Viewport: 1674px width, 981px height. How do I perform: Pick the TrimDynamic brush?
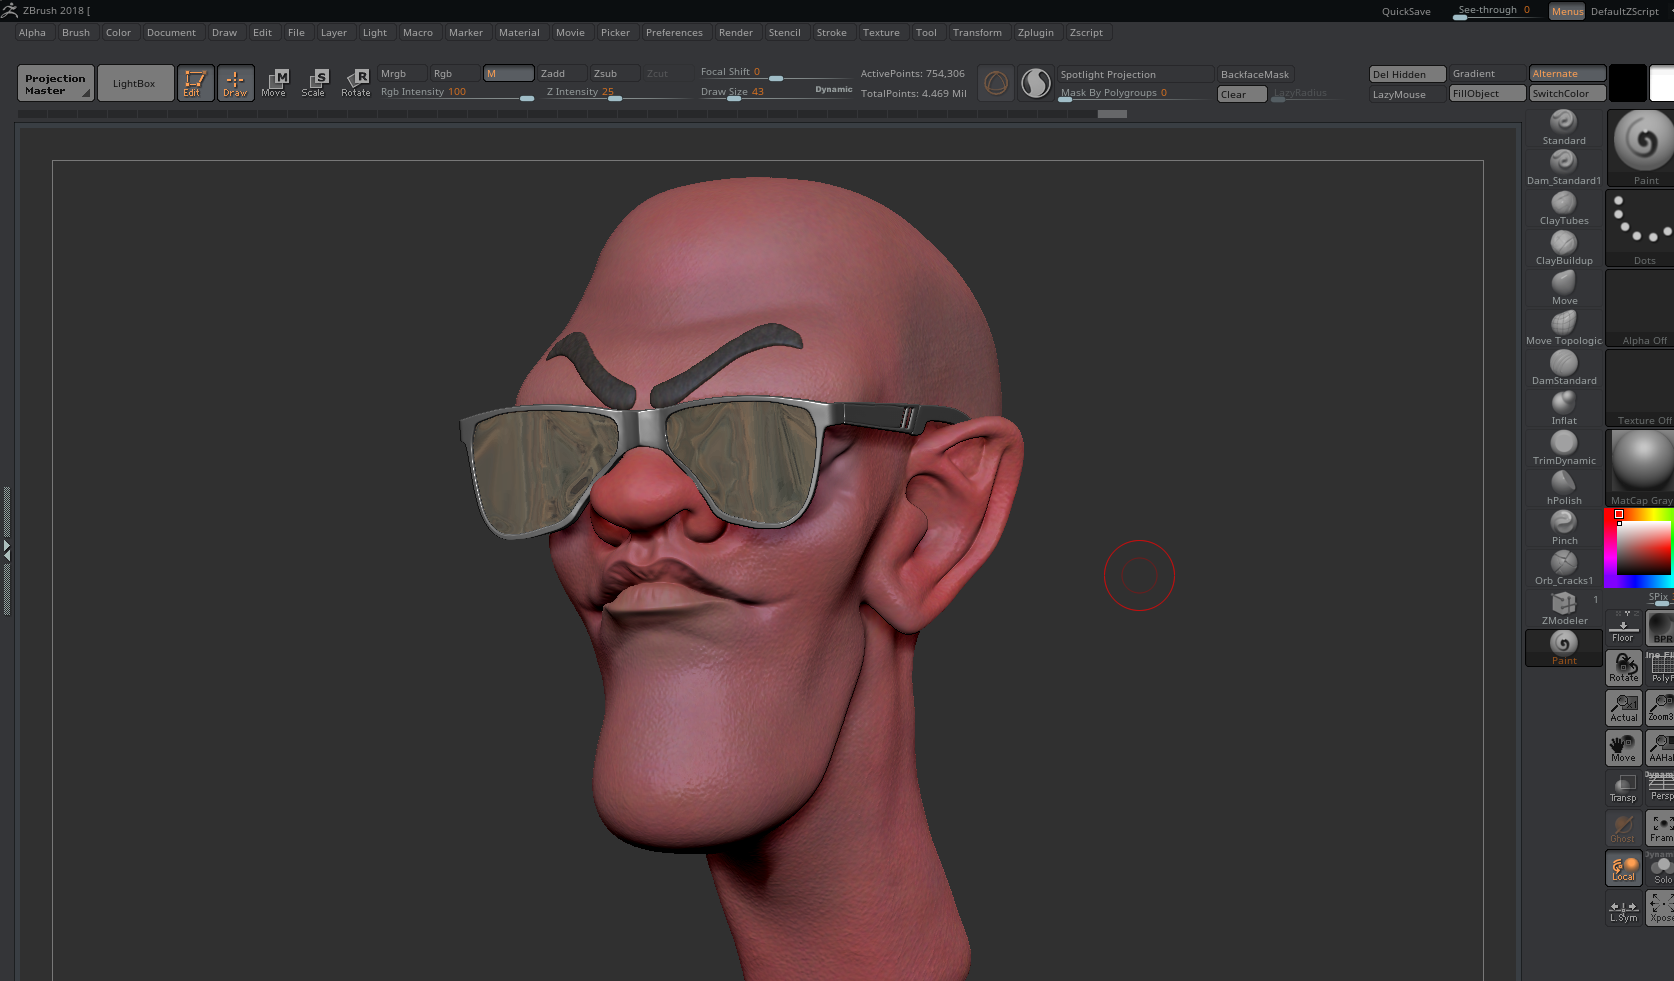coord(1564,448)
